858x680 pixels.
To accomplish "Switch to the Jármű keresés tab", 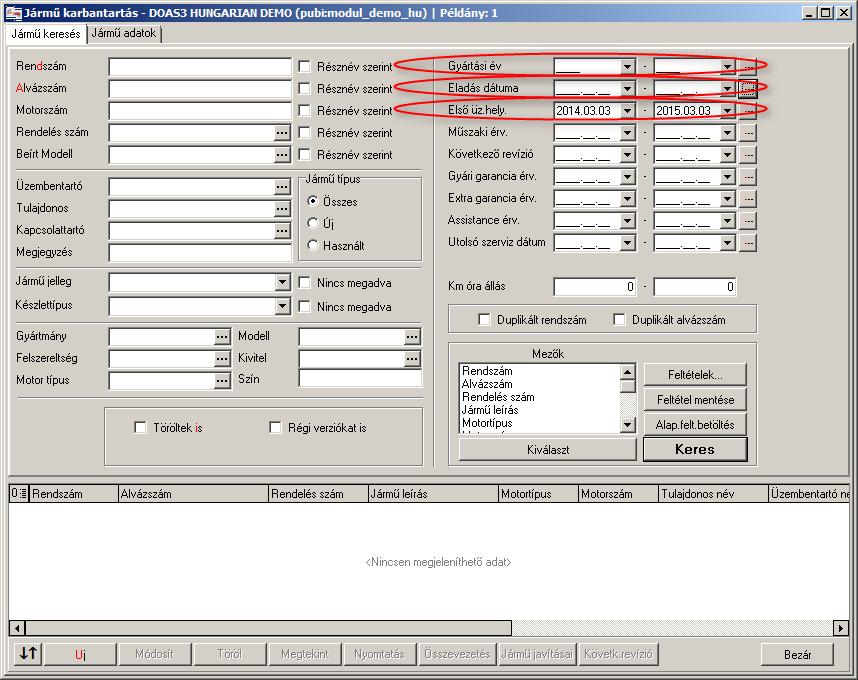I will pos(46,34).
